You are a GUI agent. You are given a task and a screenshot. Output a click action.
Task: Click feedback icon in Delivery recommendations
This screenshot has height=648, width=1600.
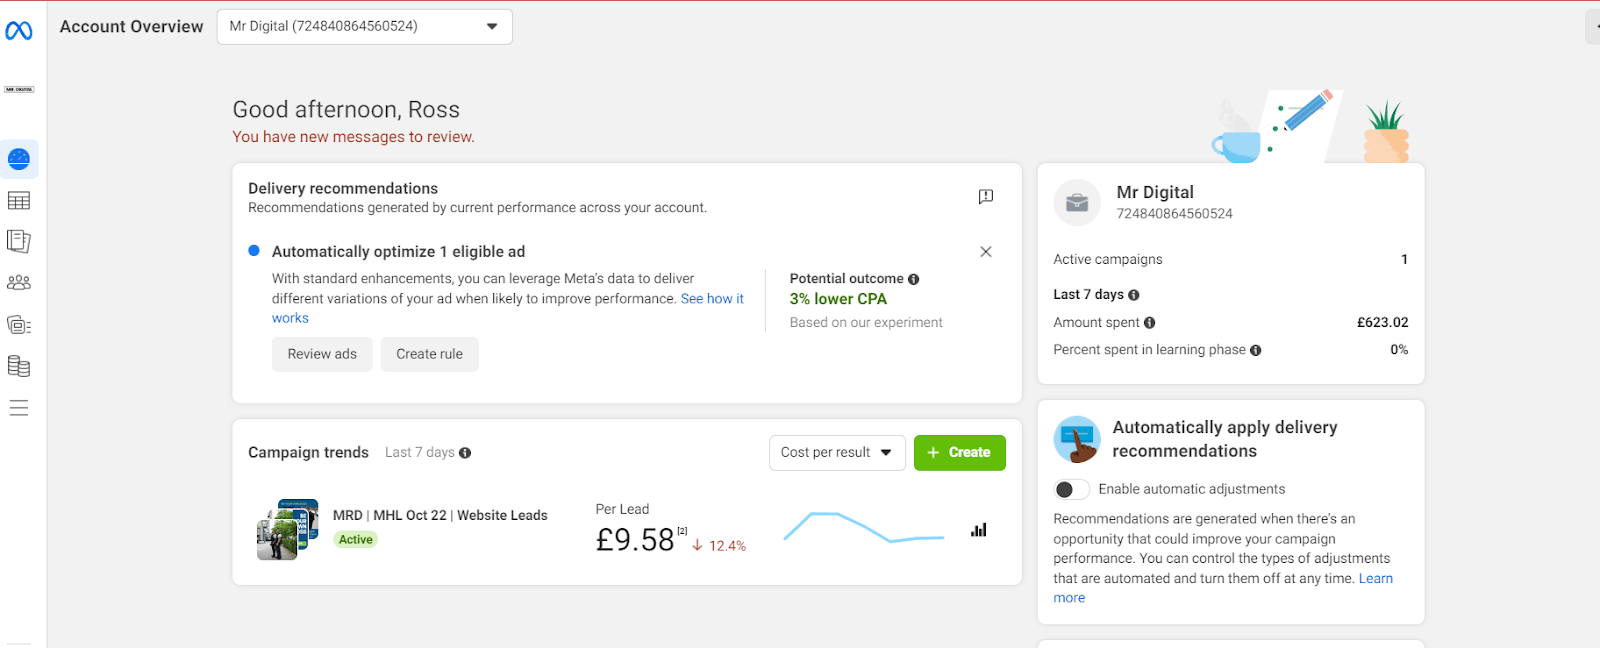[x=985, y=197]
